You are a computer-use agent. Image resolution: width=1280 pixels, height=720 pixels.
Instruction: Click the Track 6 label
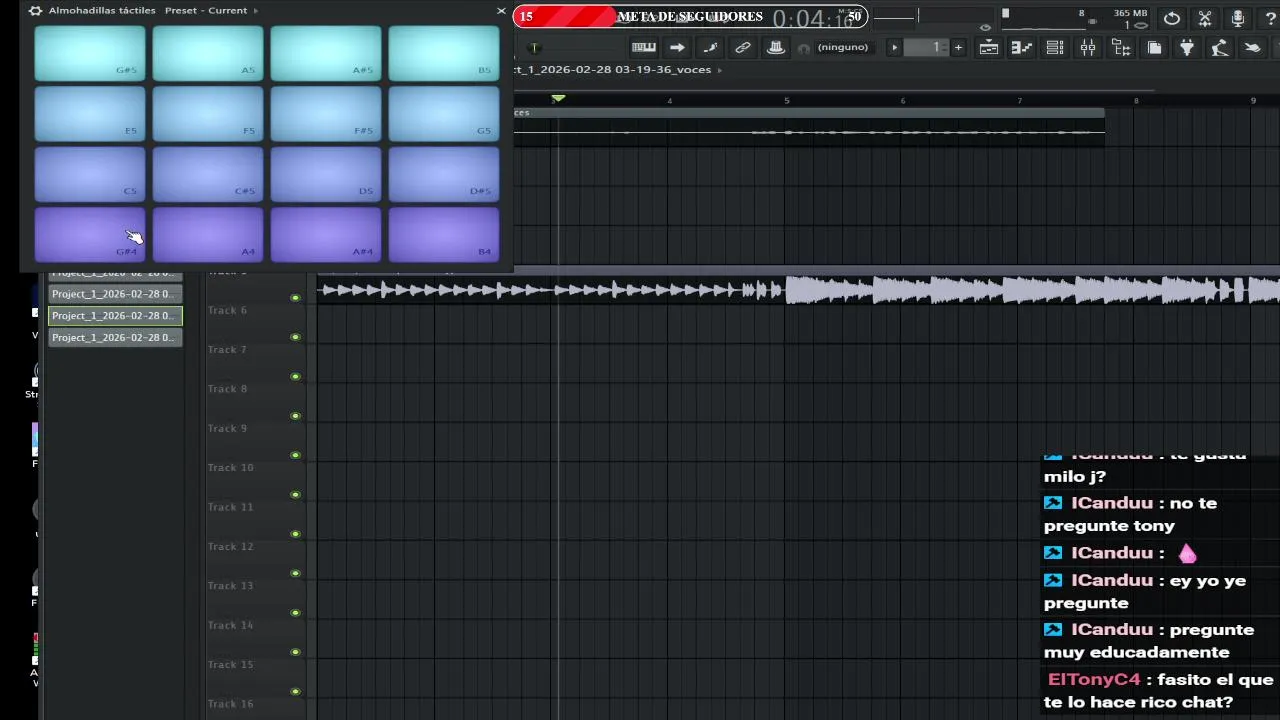[x=227, y=310]
